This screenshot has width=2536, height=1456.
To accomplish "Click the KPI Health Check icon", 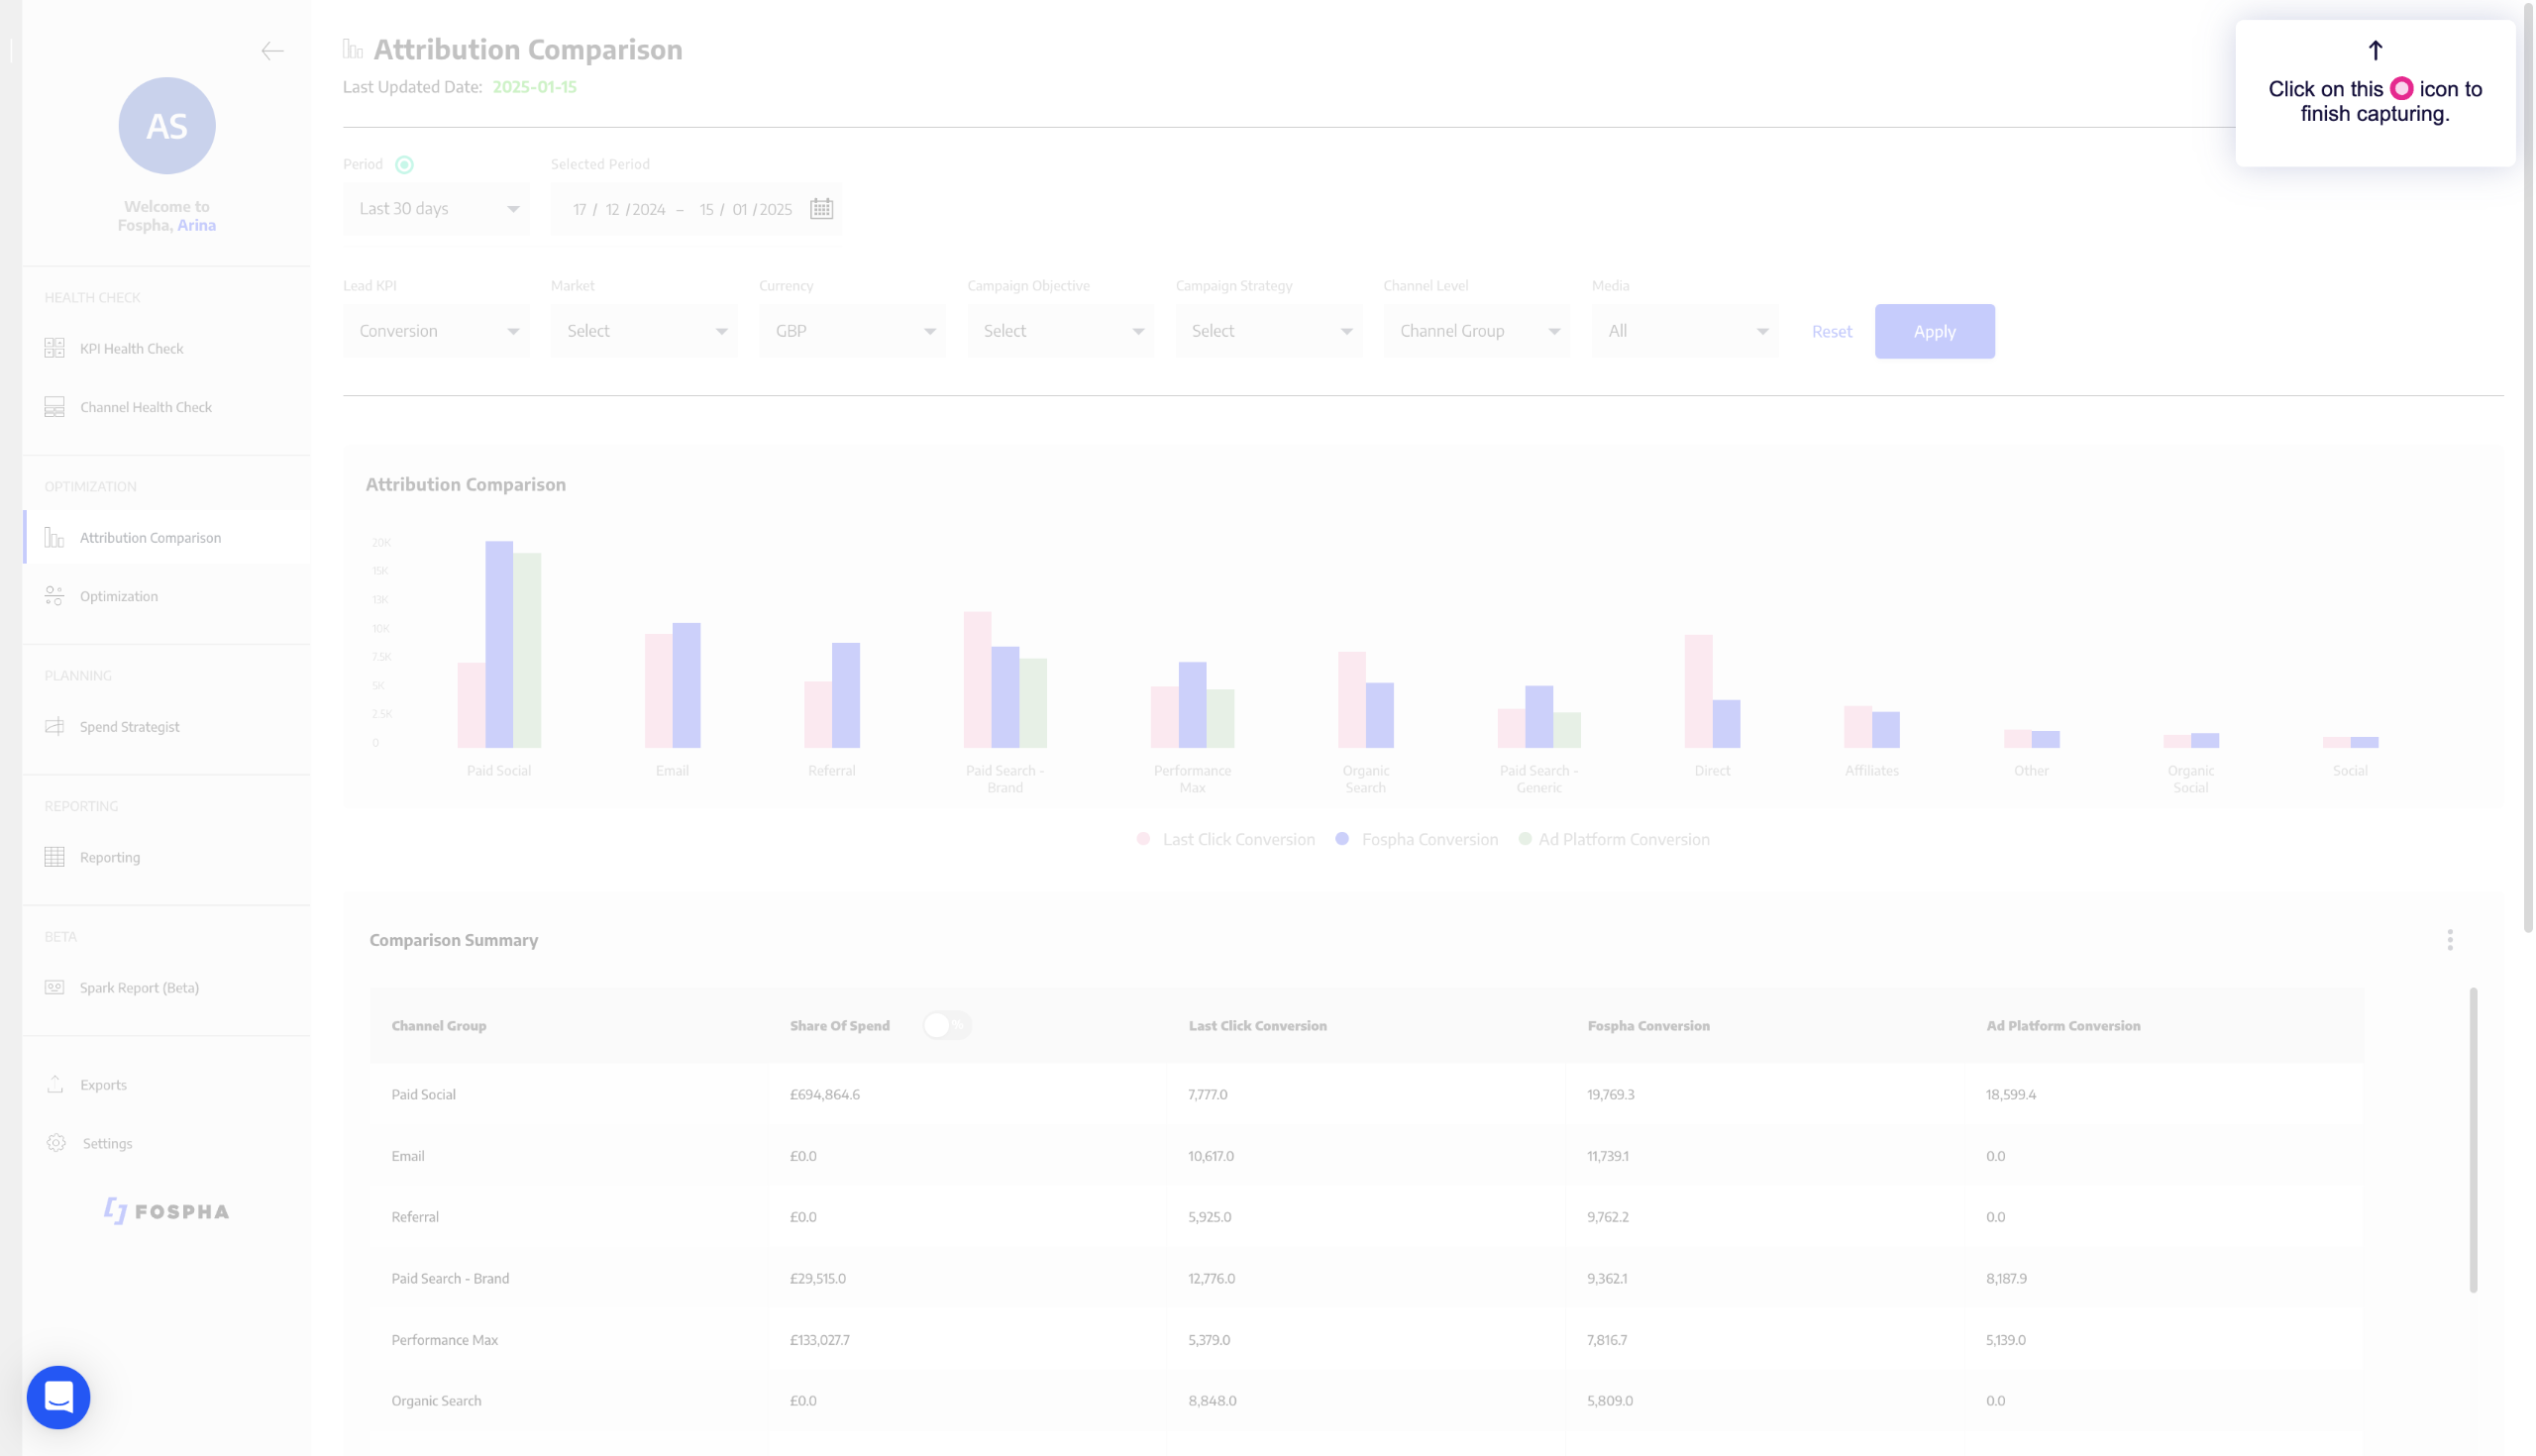I will tap(54, 348).
